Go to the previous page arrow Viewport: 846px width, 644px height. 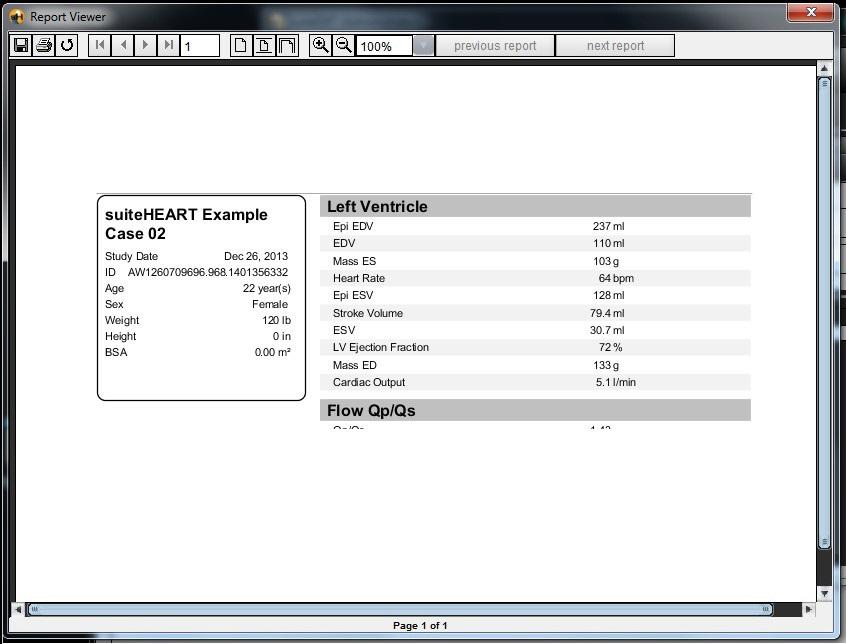tap(123, 45)
